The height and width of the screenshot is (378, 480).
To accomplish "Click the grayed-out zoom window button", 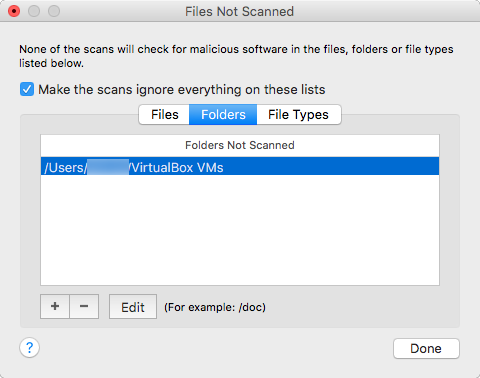I will [x=54, y=11].
